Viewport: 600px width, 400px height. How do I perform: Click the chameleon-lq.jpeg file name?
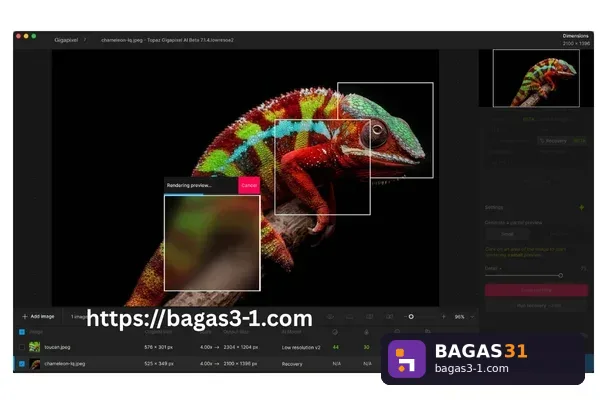tap(65, 364)
